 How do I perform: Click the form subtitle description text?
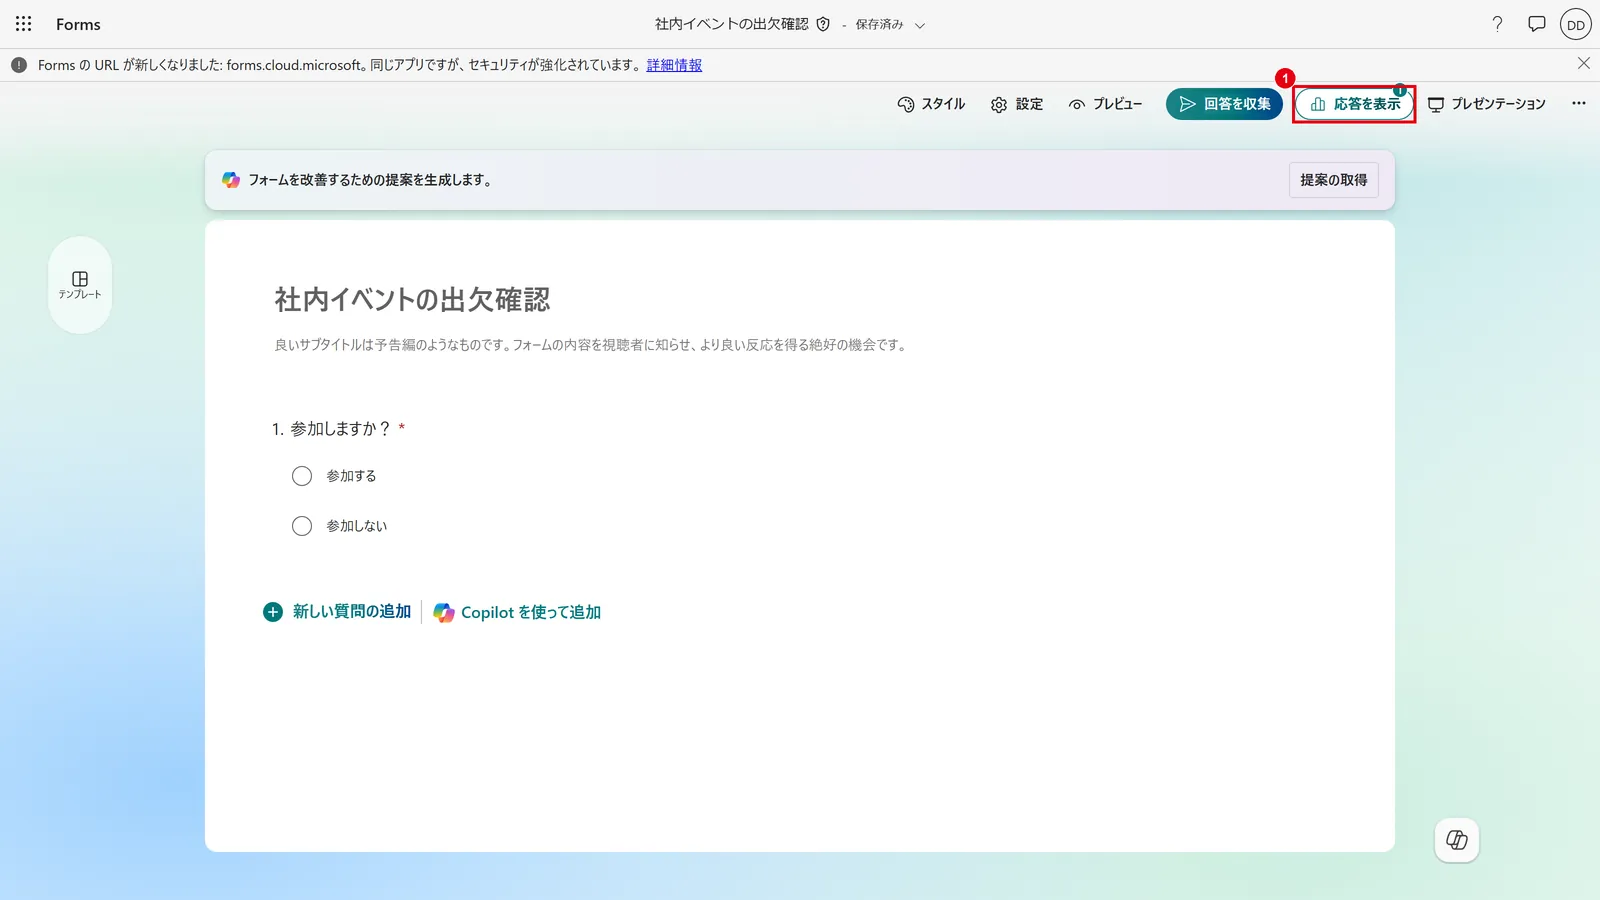pos(592,345)
